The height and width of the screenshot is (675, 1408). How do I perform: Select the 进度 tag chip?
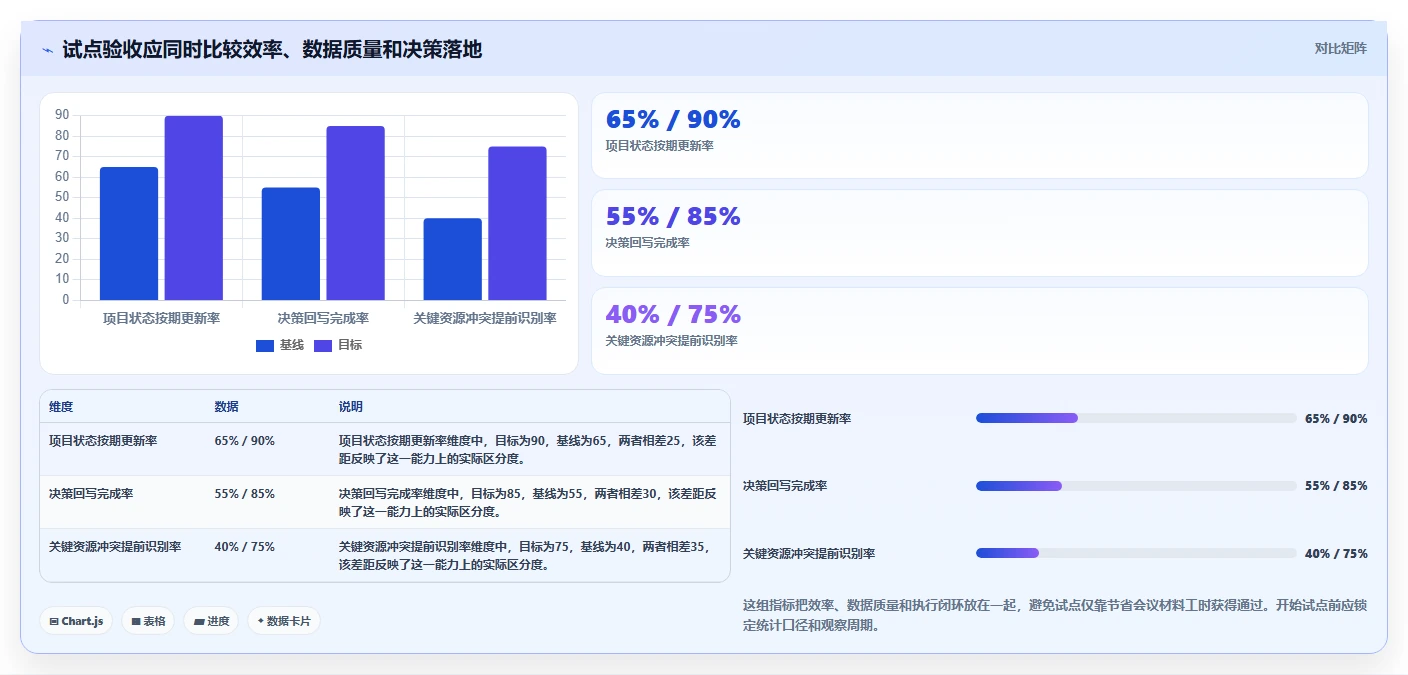pyautogui.click(x=211, y=621)
